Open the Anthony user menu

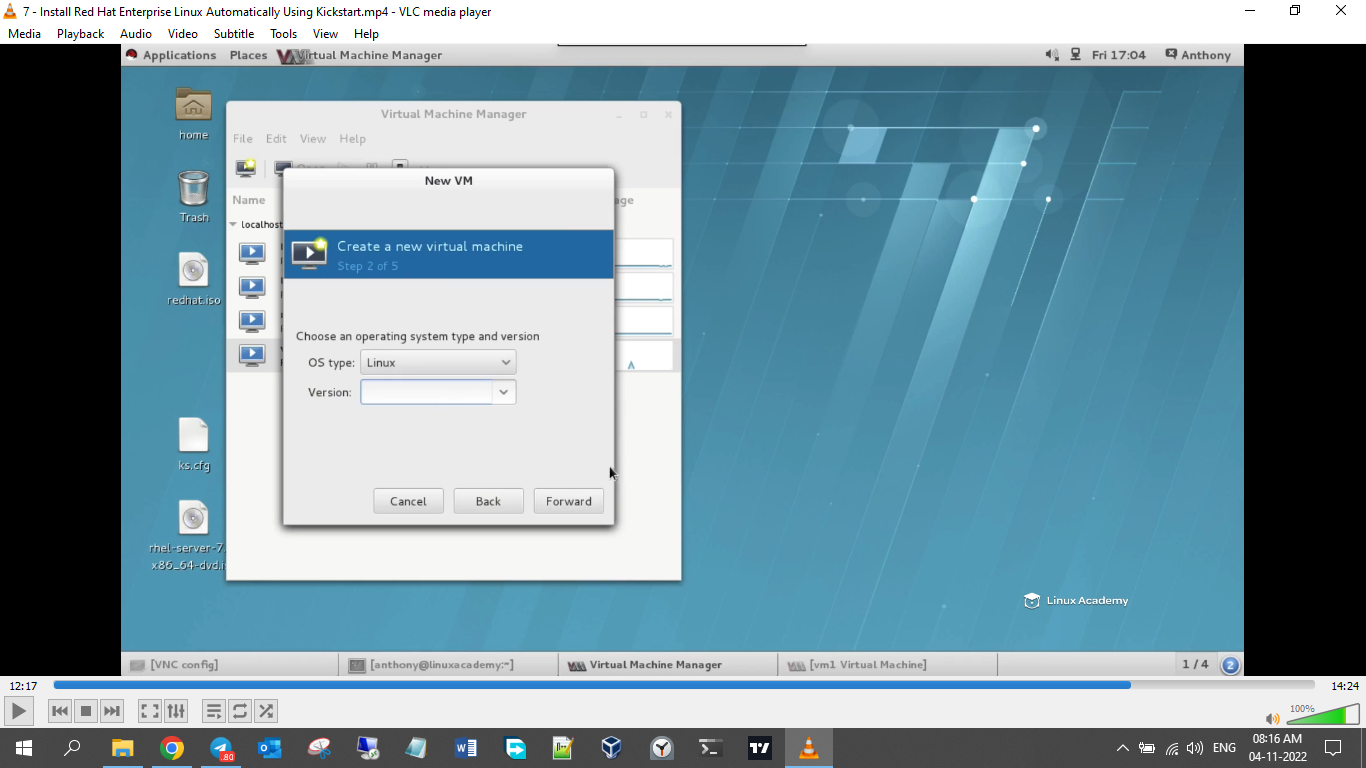click(x=1198, y=55)
